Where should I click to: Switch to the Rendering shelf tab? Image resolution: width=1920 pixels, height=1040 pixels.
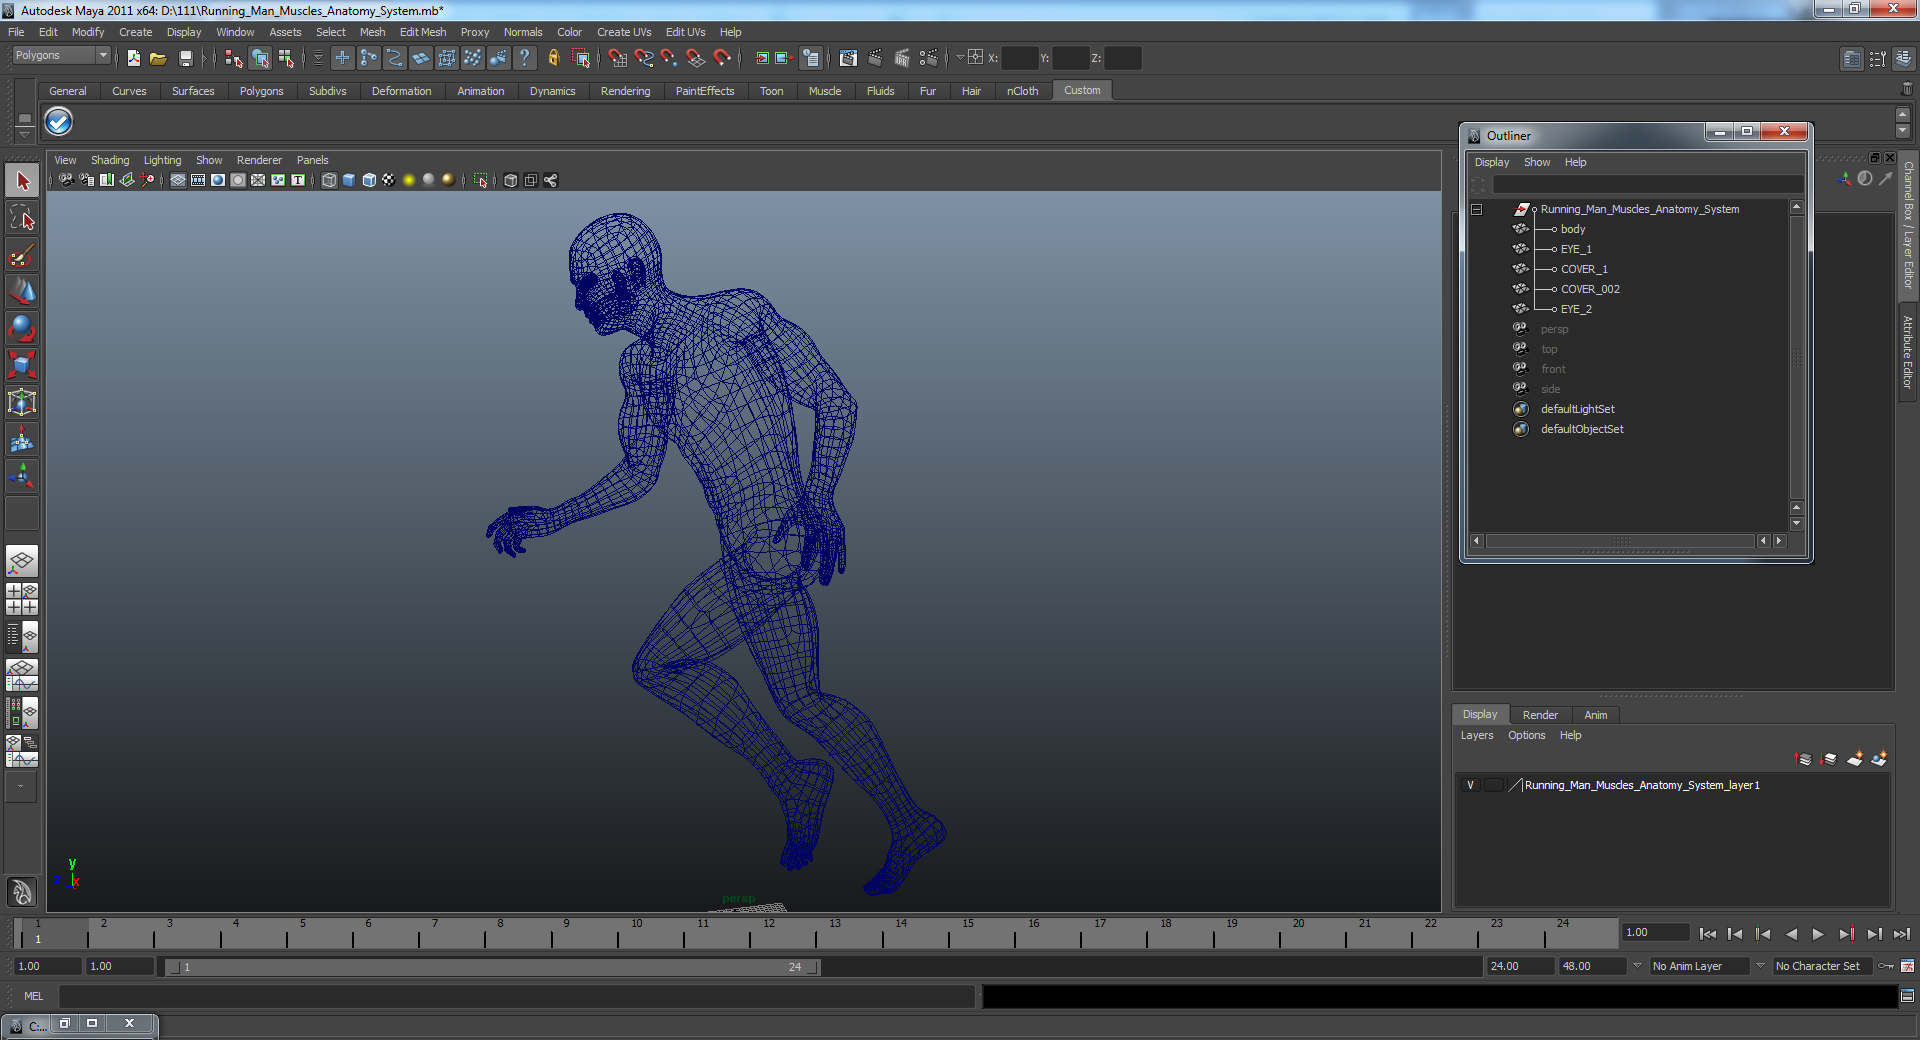click(x=625, y=91)
